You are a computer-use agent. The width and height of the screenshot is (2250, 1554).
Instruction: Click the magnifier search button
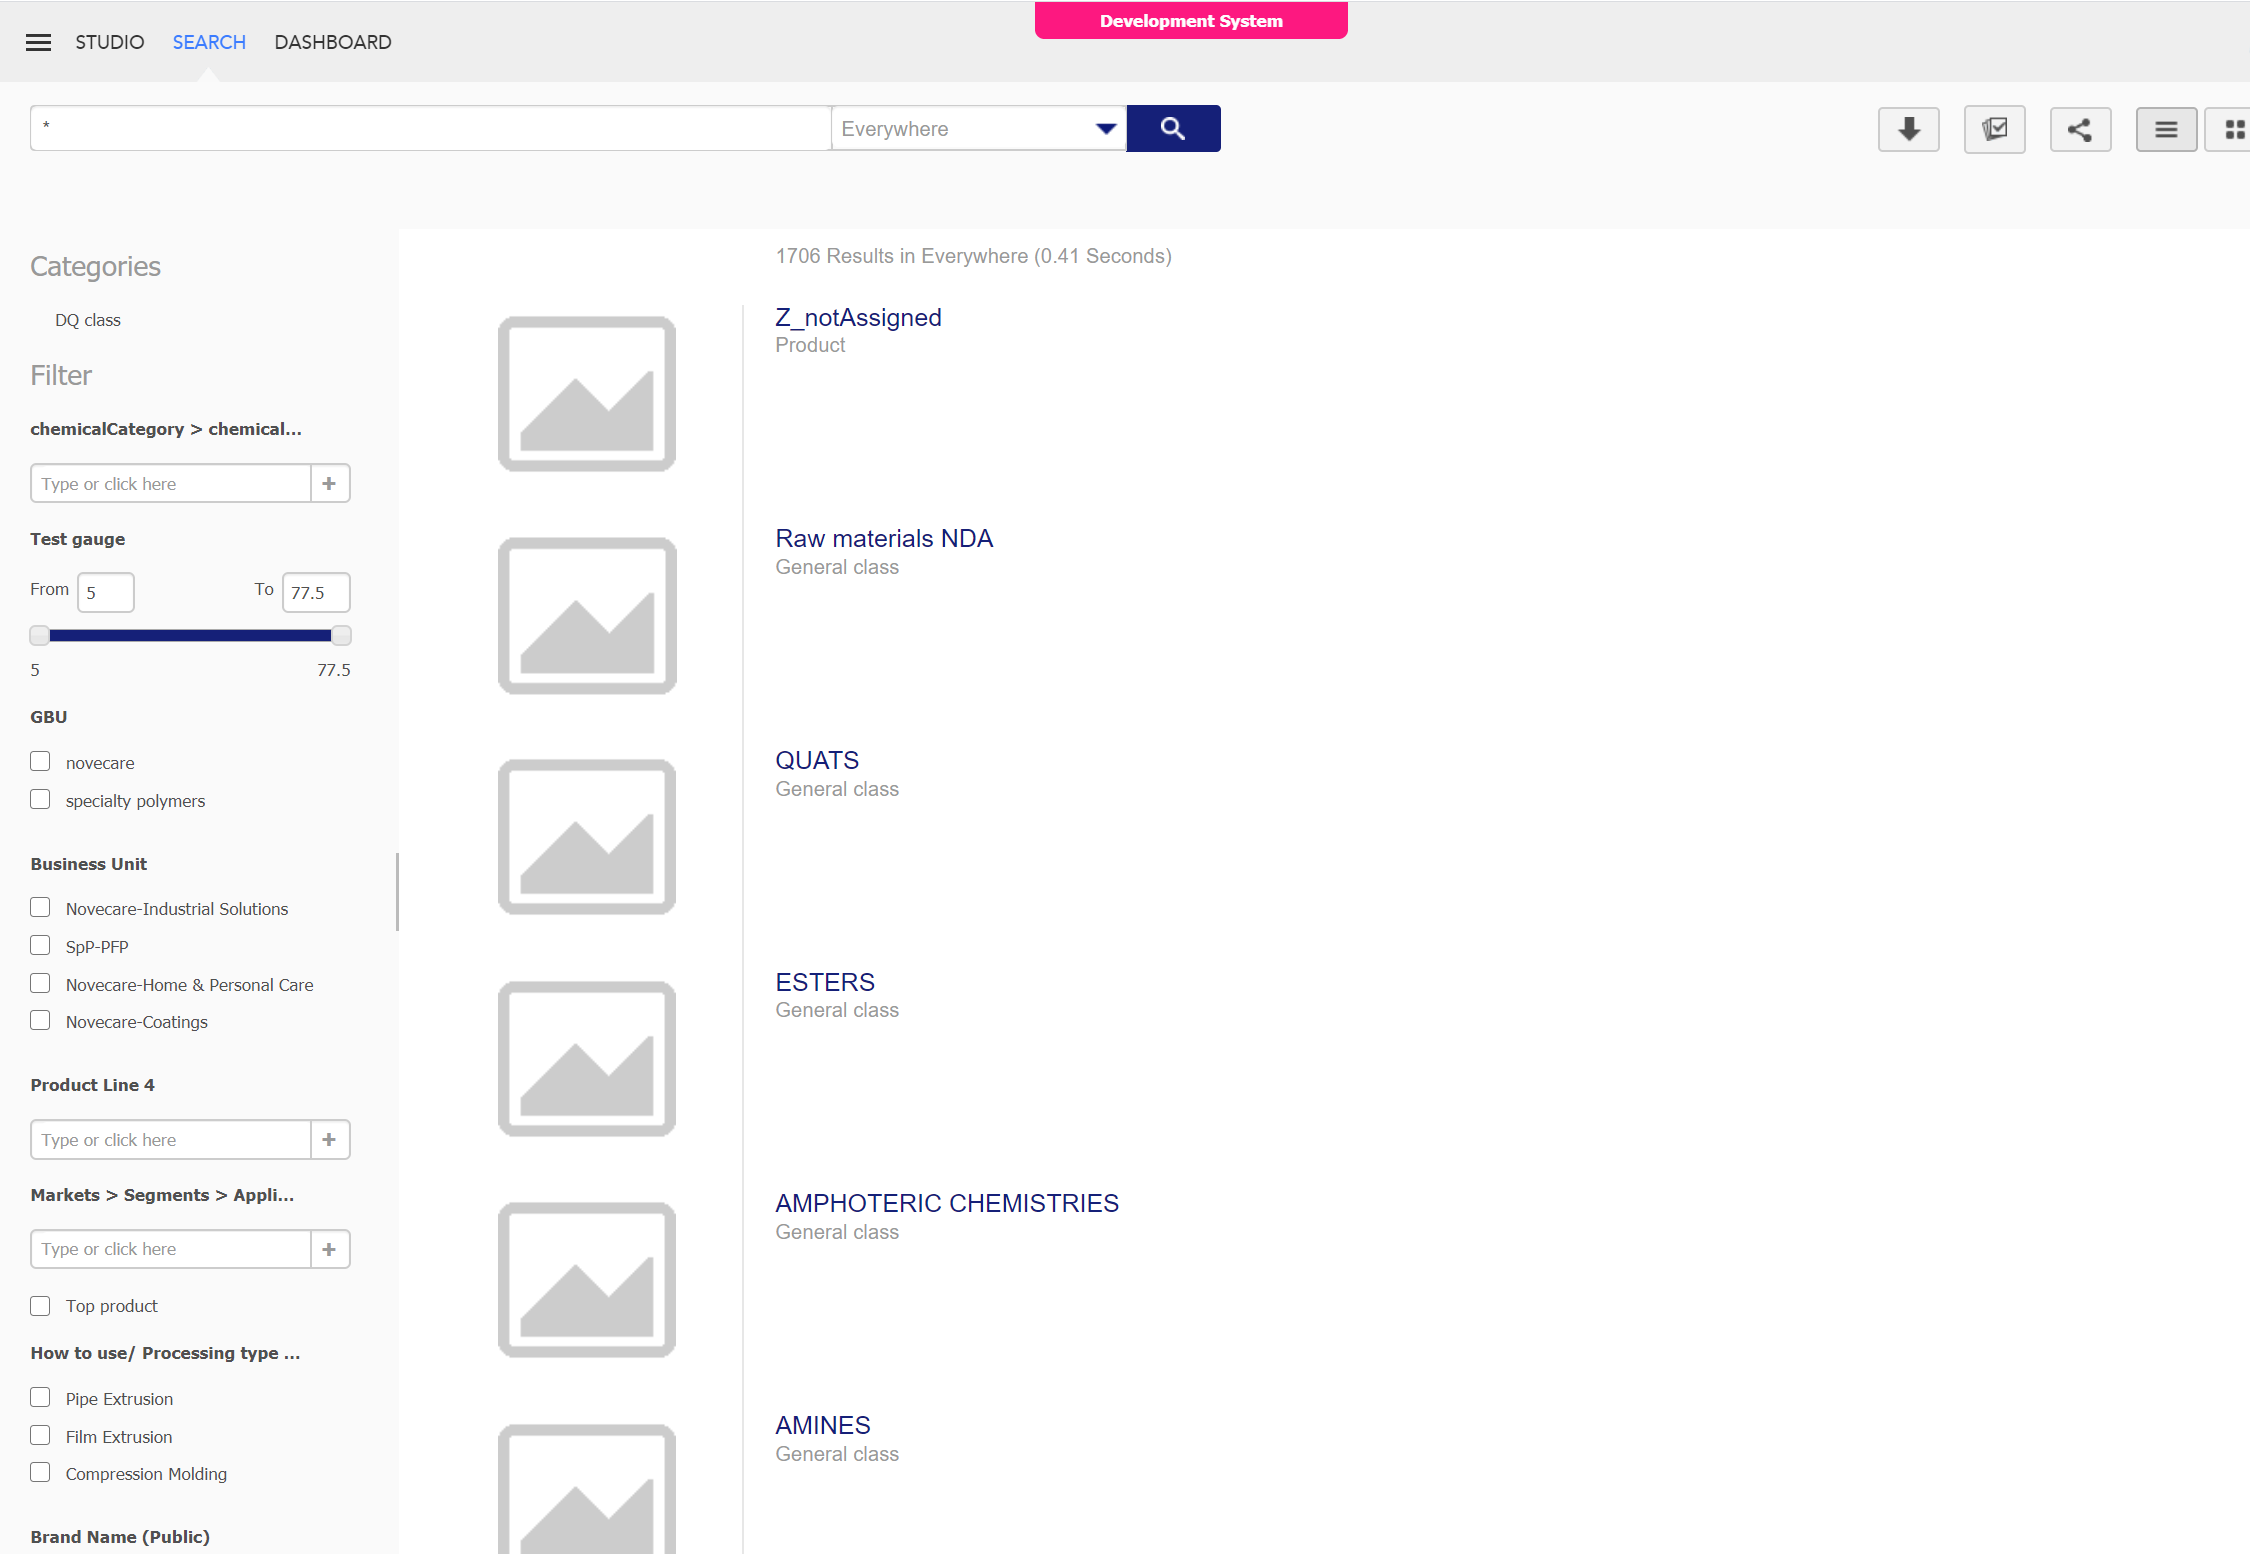[x=1173, y=128]
